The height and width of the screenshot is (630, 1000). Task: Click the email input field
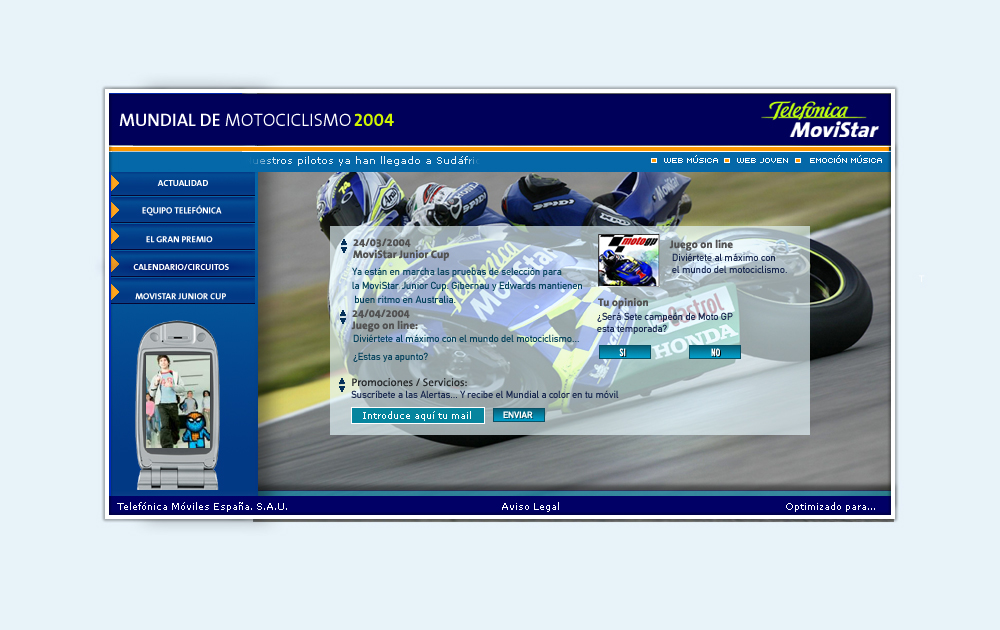(x=418, y=416)
